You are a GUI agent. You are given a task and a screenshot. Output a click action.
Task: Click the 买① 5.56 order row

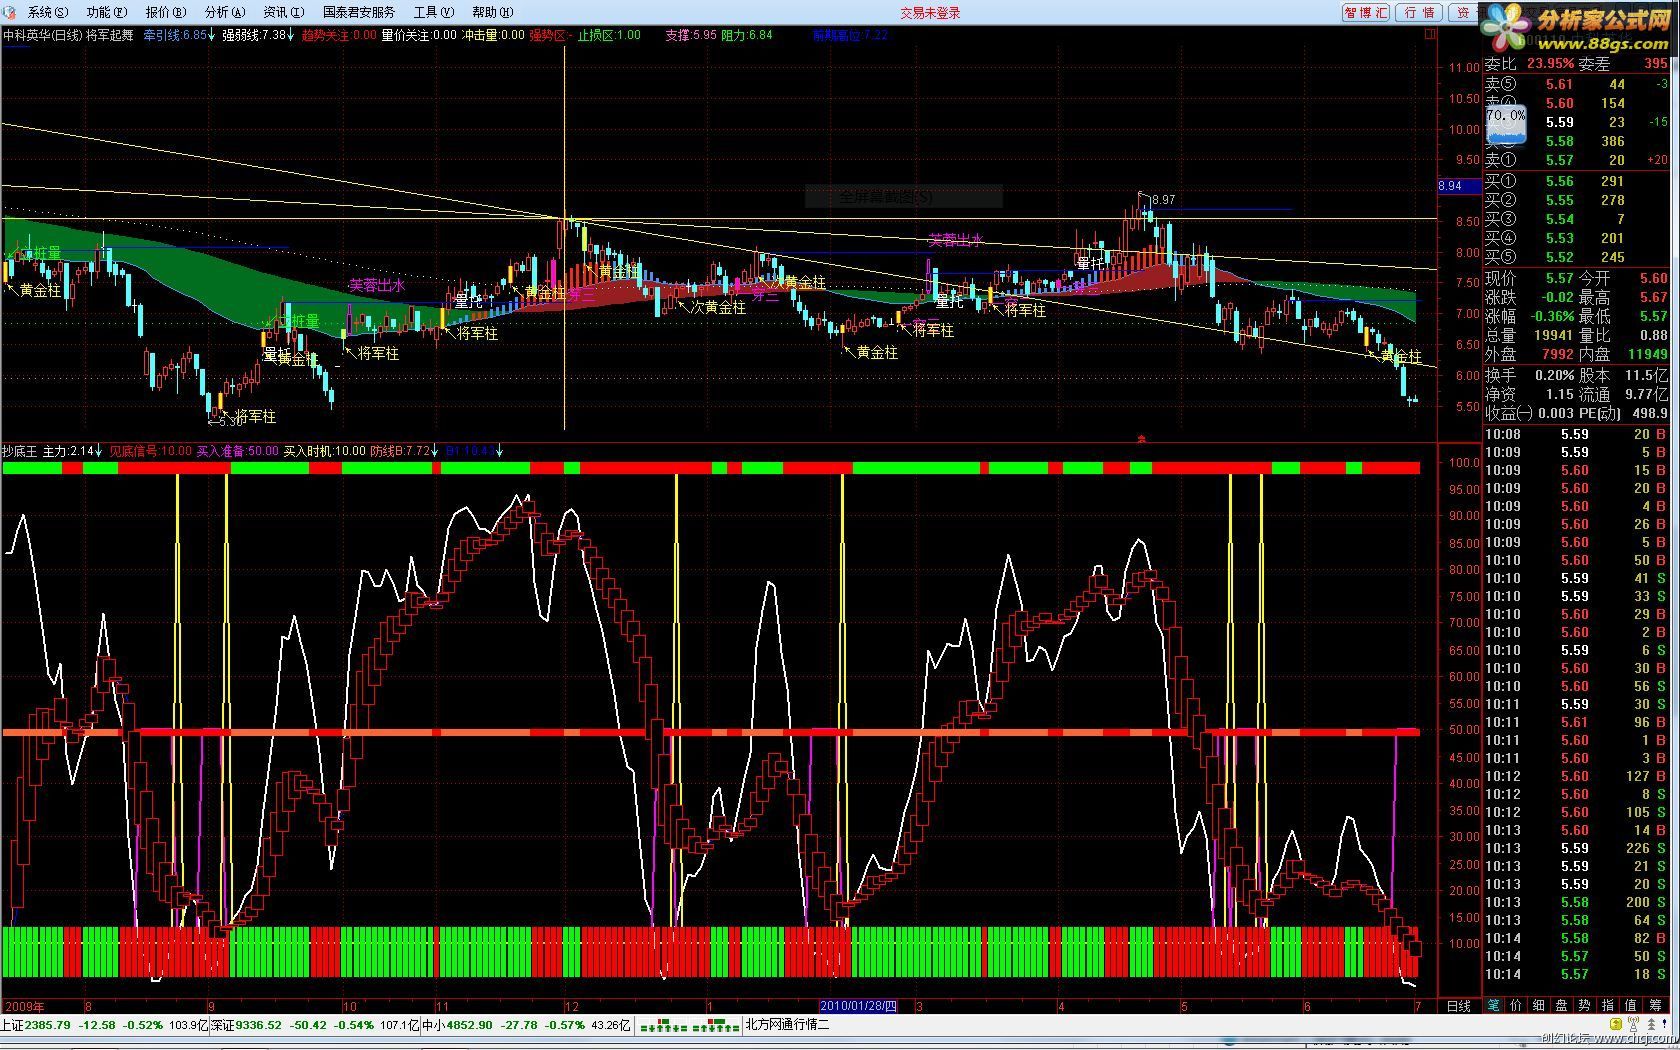click(x=1577, y=181)
